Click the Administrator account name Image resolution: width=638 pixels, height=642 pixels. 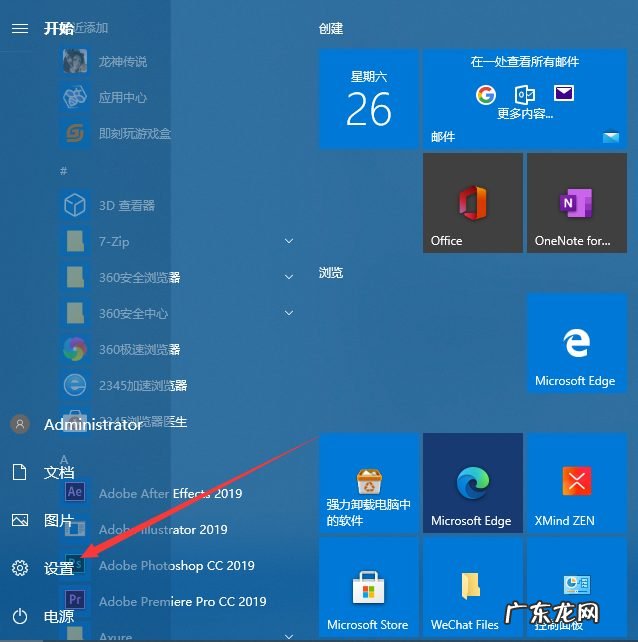coord(93,425)
